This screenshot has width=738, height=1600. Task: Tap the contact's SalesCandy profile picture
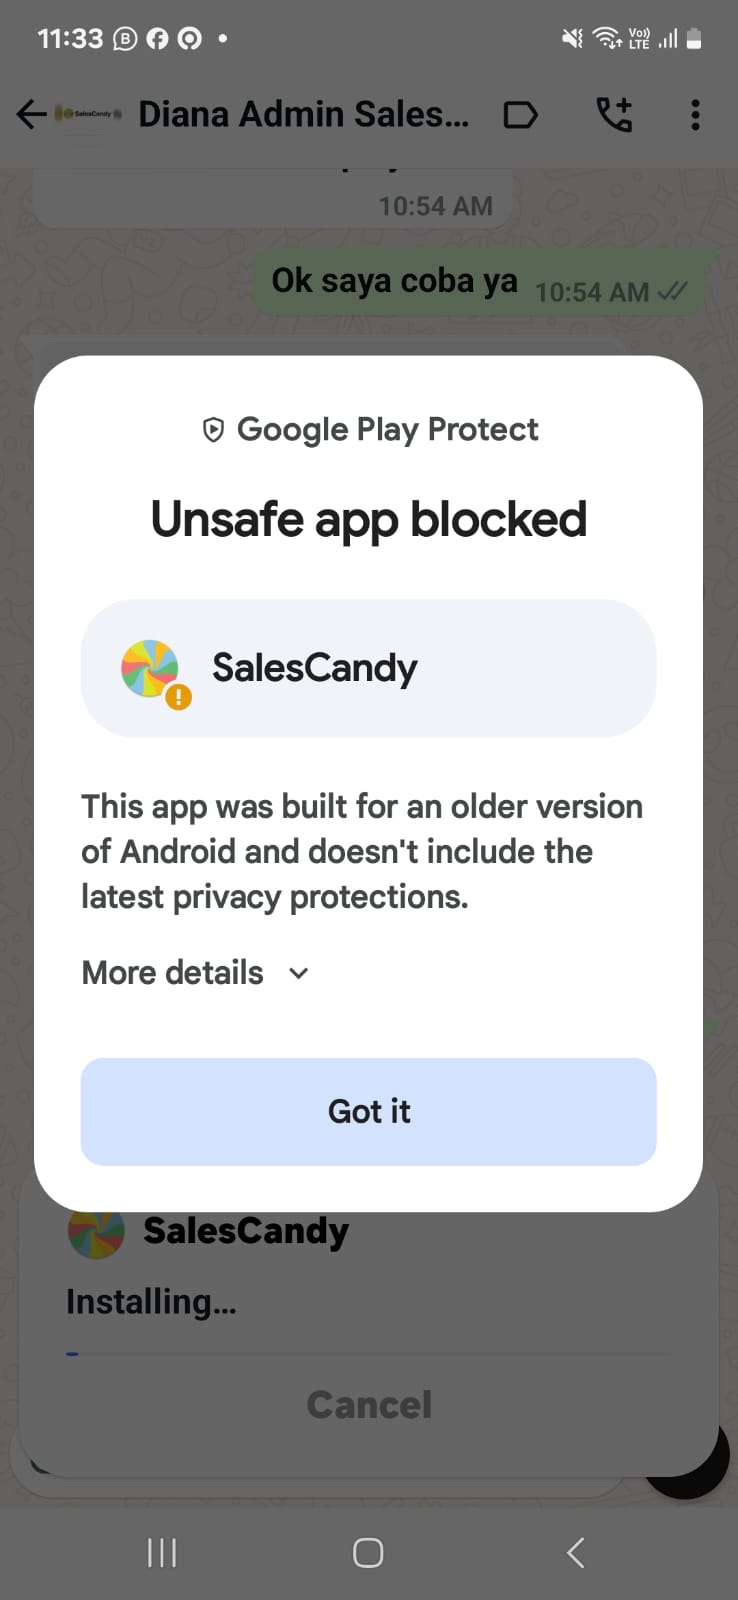click(x=89, y=115)
